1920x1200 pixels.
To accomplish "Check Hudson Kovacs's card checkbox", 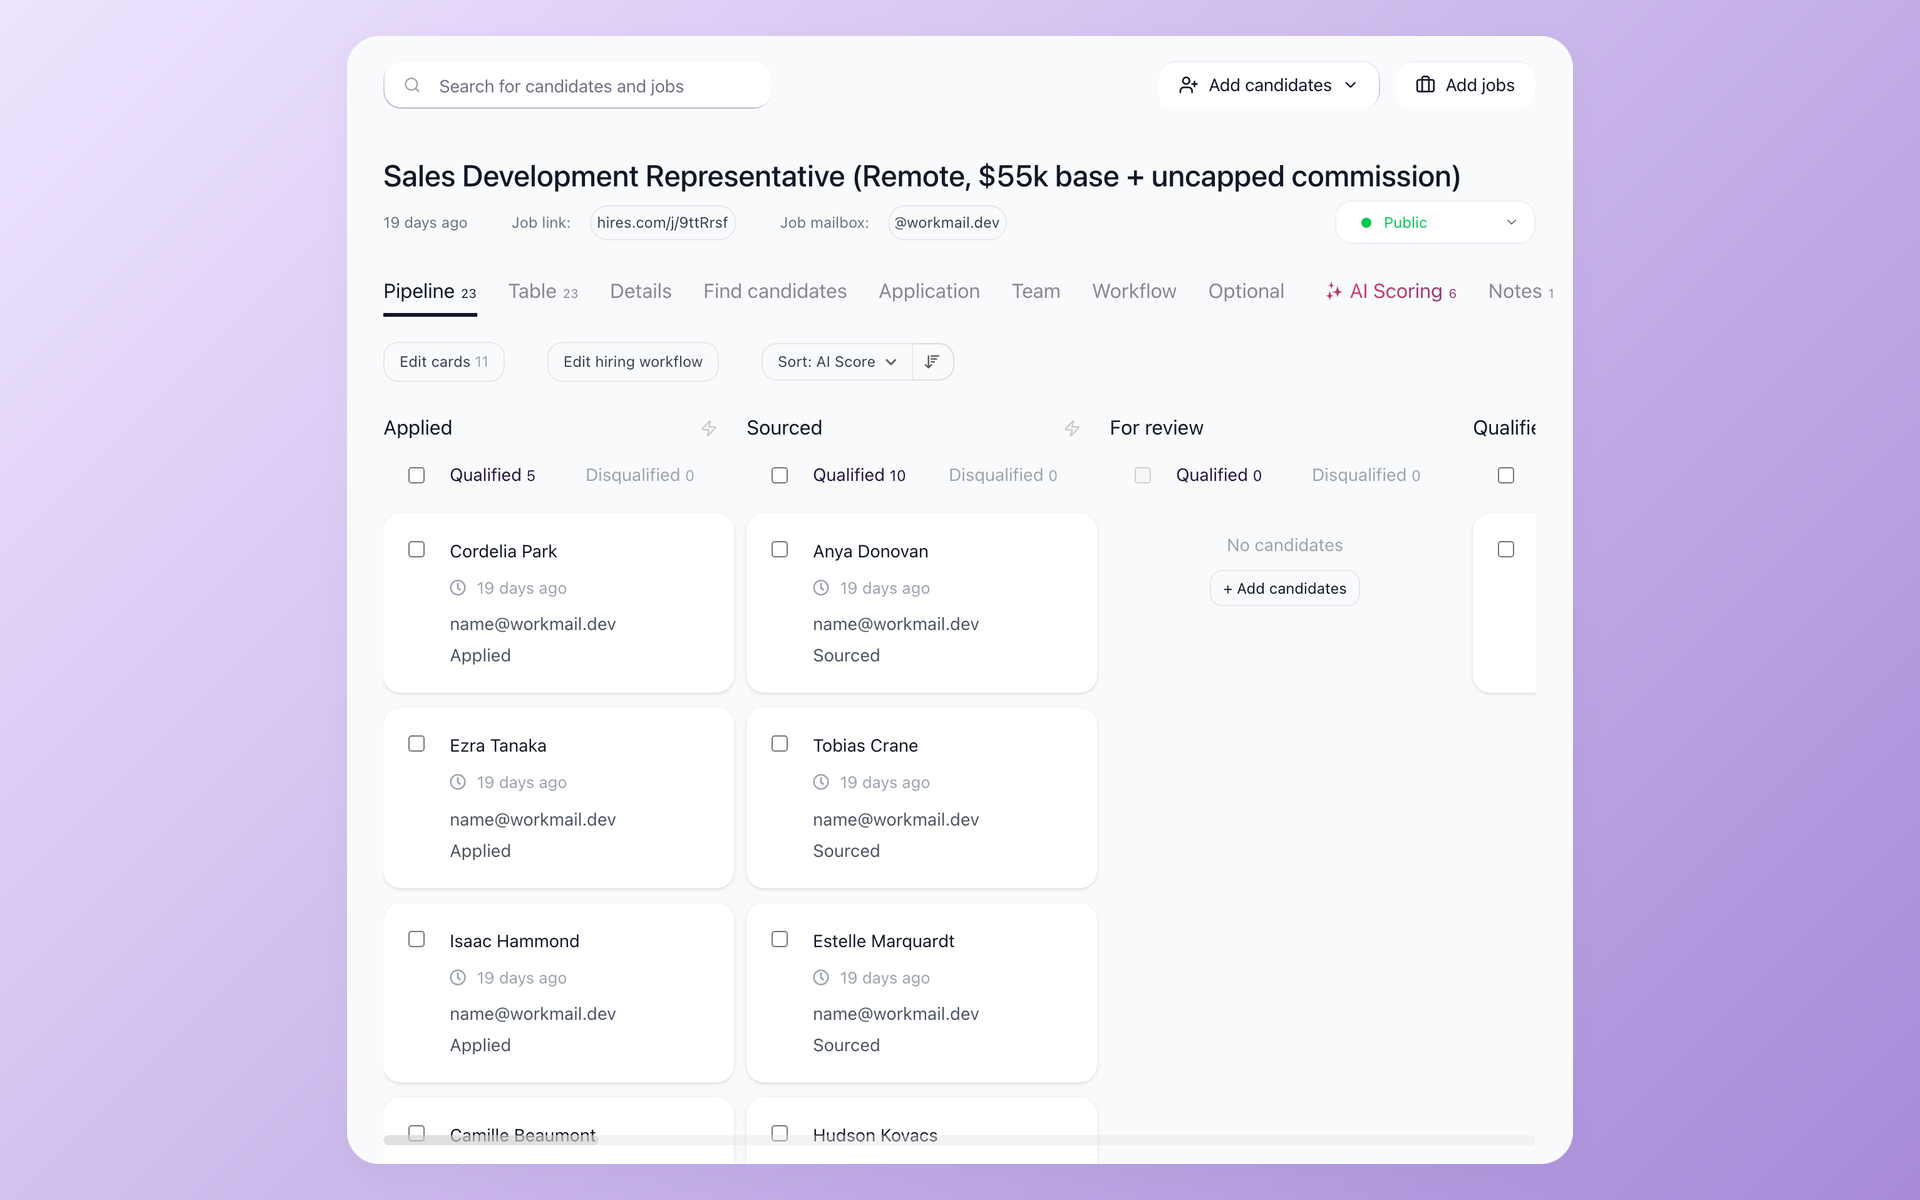I will tap(780, 1133).
